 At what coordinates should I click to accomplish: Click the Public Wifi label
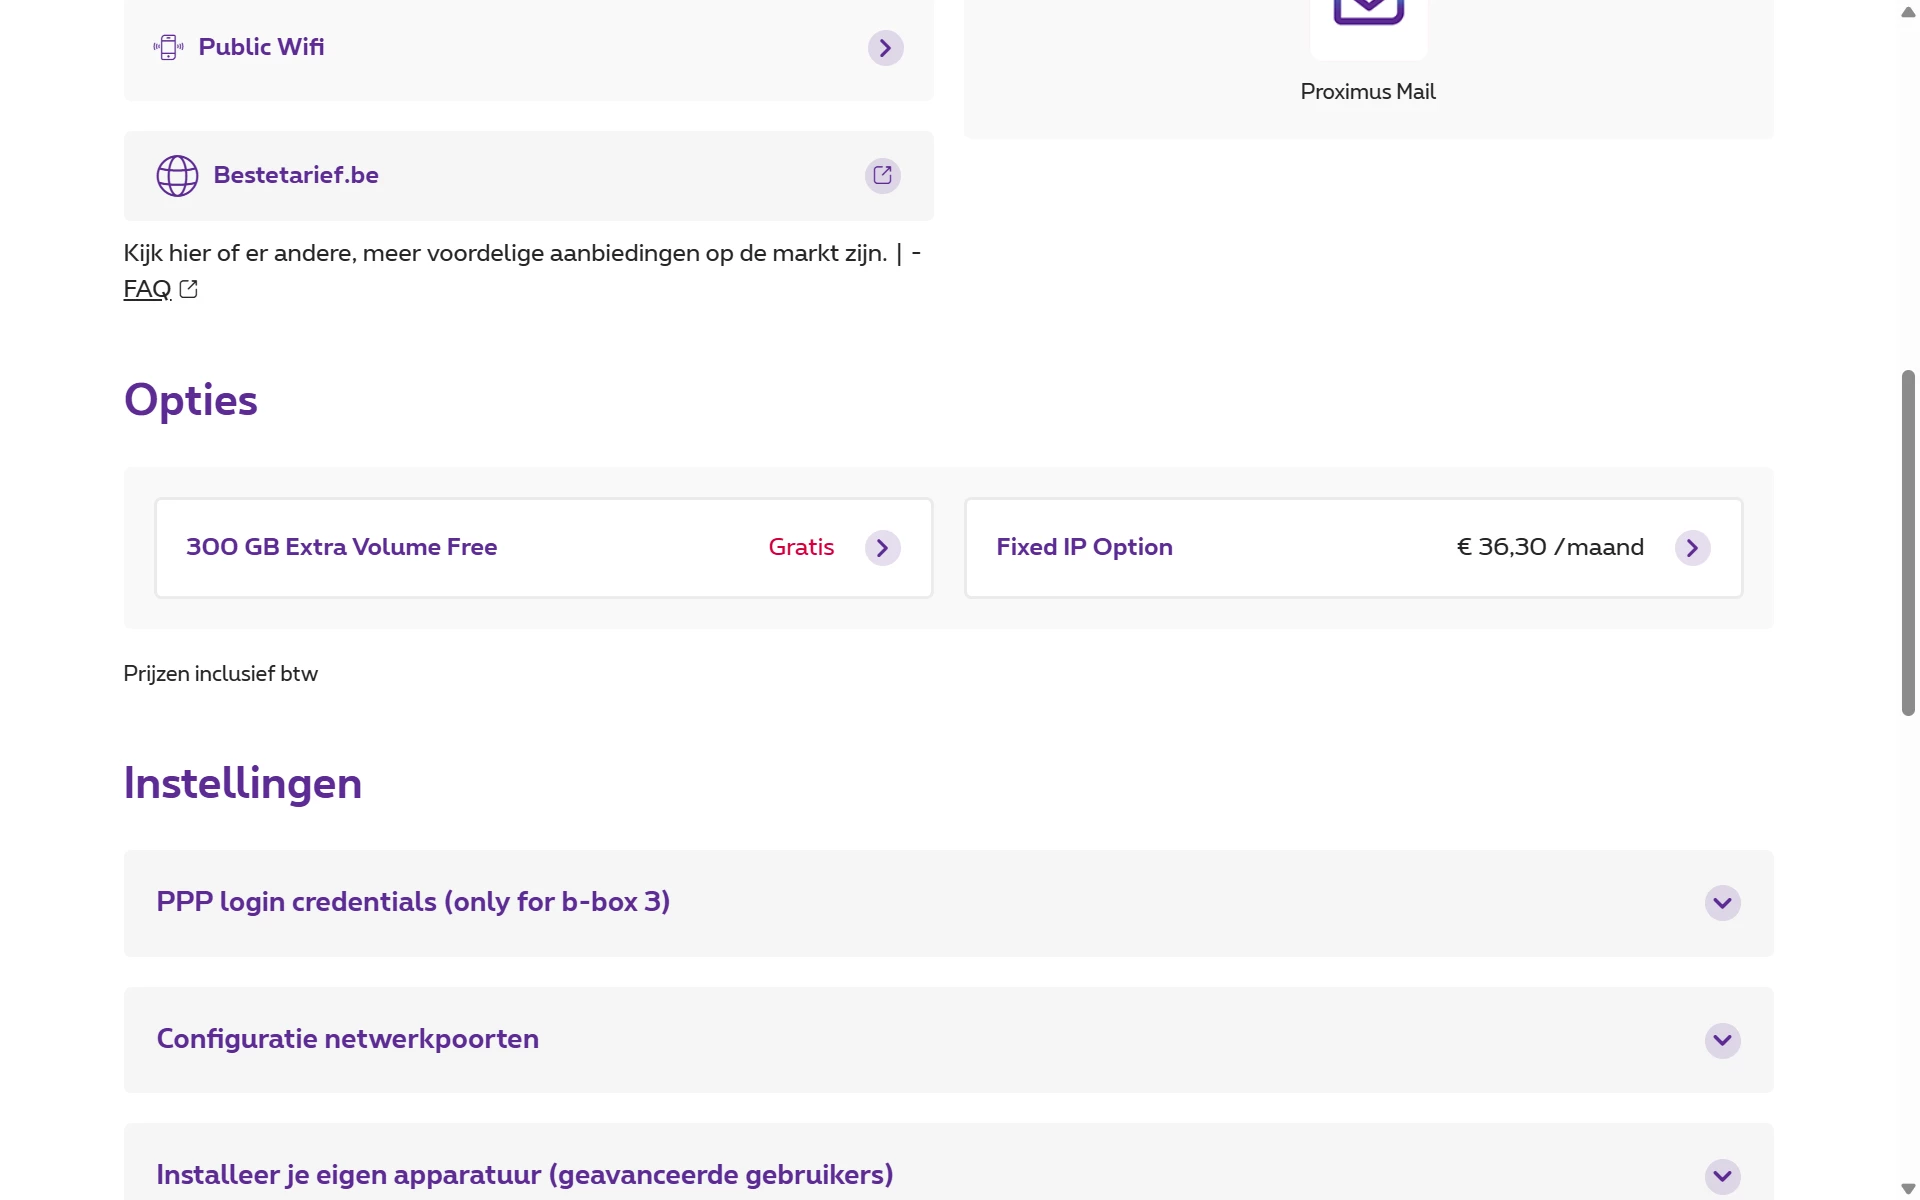tap(261, 47)
